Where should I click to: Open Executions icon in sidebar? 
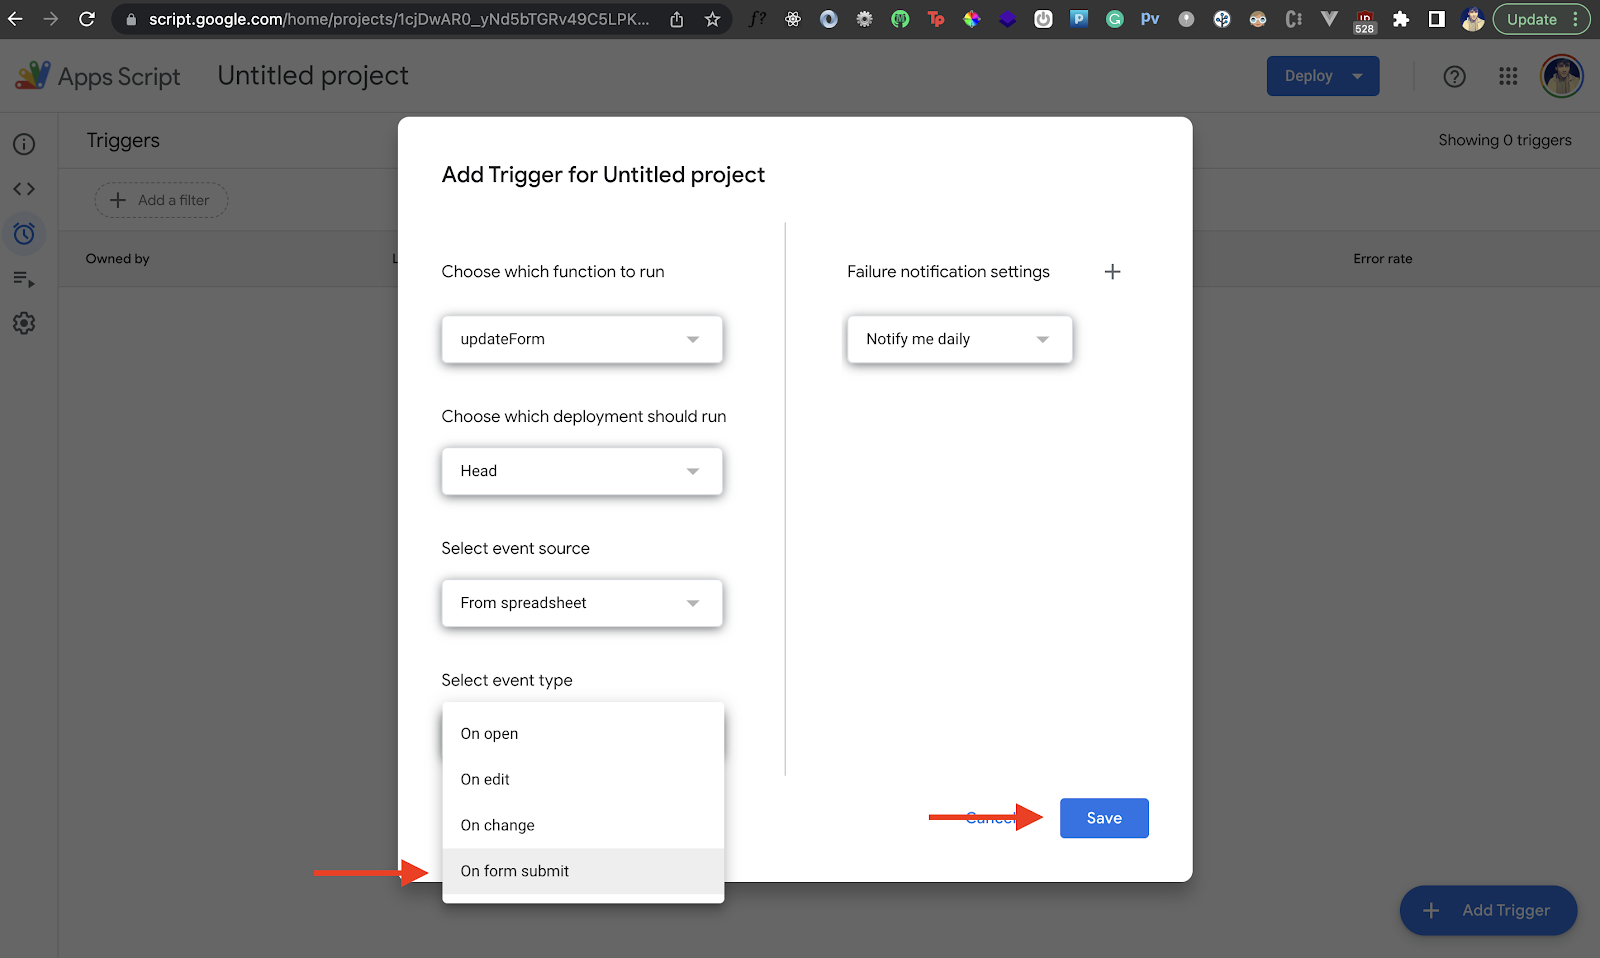[x=24, y=279]
